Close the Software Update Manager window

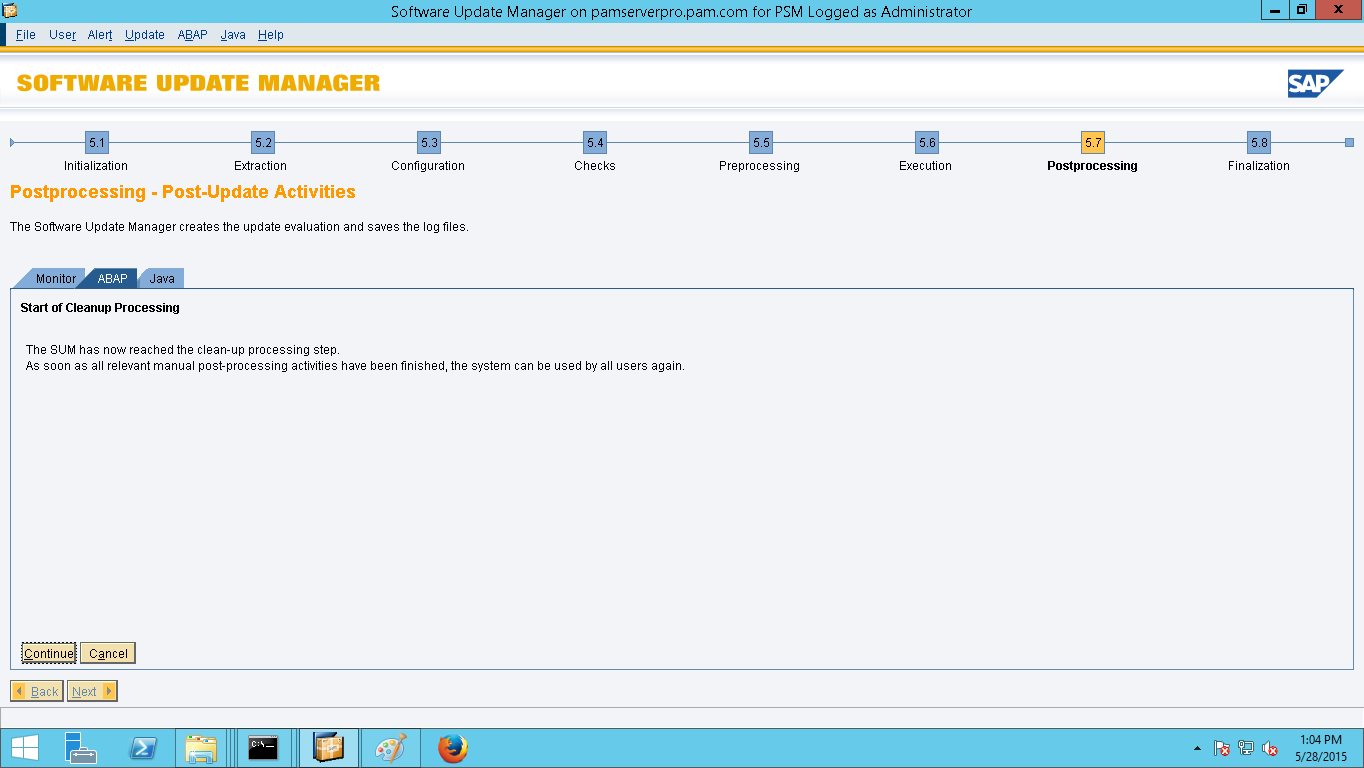click(x=1339, y=10)
